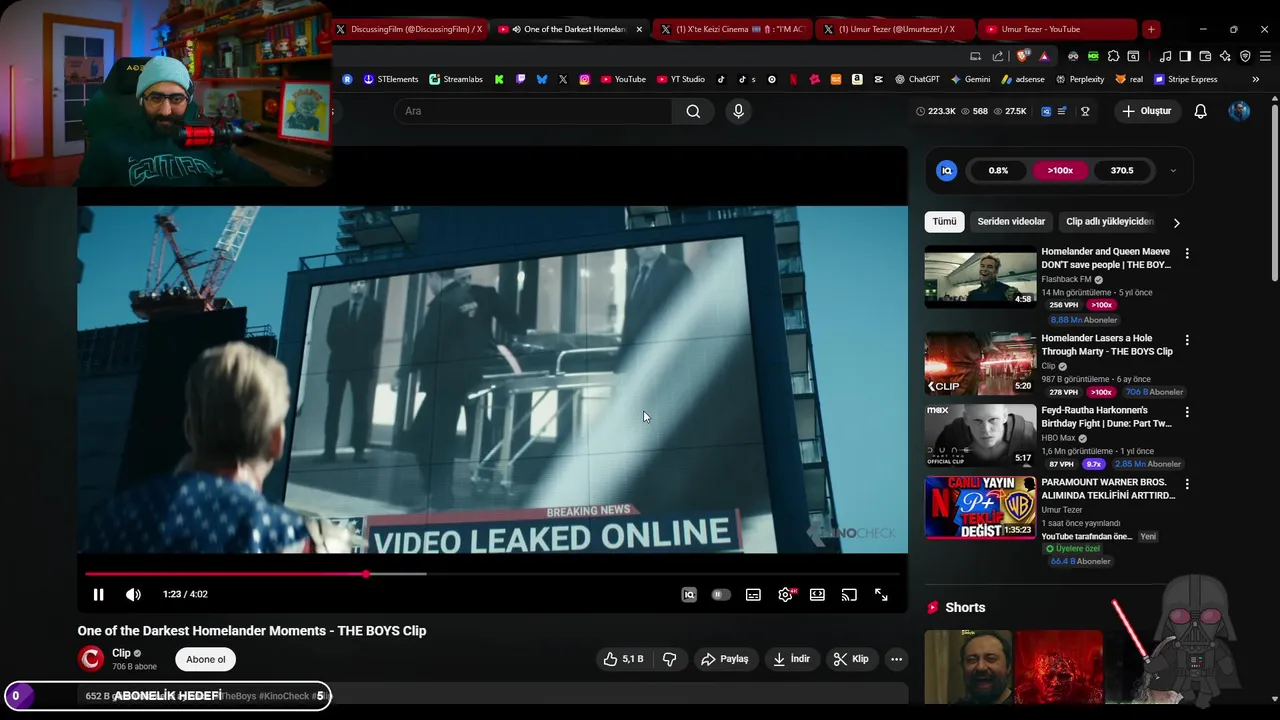This screenshot has width=1280, height=720.
Task: Open the Twitch bookmark icon
Action: [520, 79]
